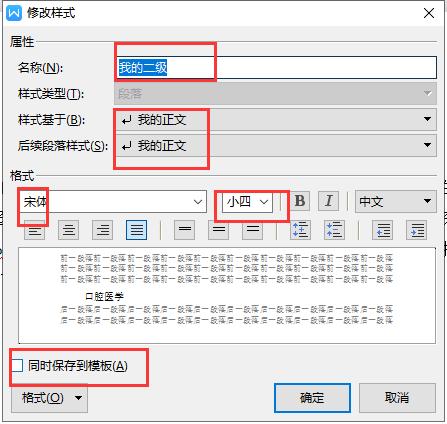This screenshot has height=424, width=447.
Task: Click the WPS Writer logo icon
Action: point(14,13)
